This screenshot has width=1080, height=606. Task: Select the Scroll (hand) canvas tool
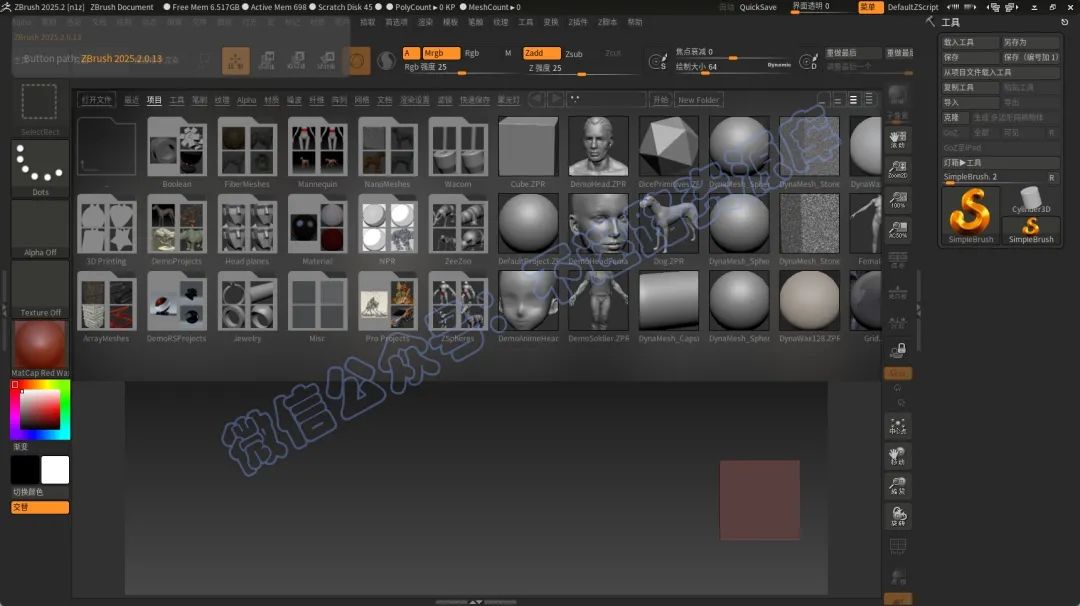(897, 138)
